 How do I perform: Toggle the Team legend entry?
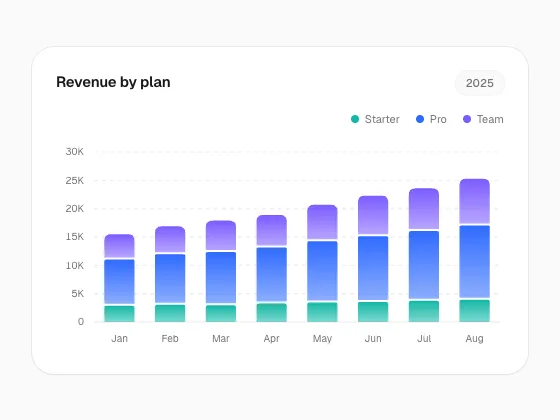coord(483,119)
